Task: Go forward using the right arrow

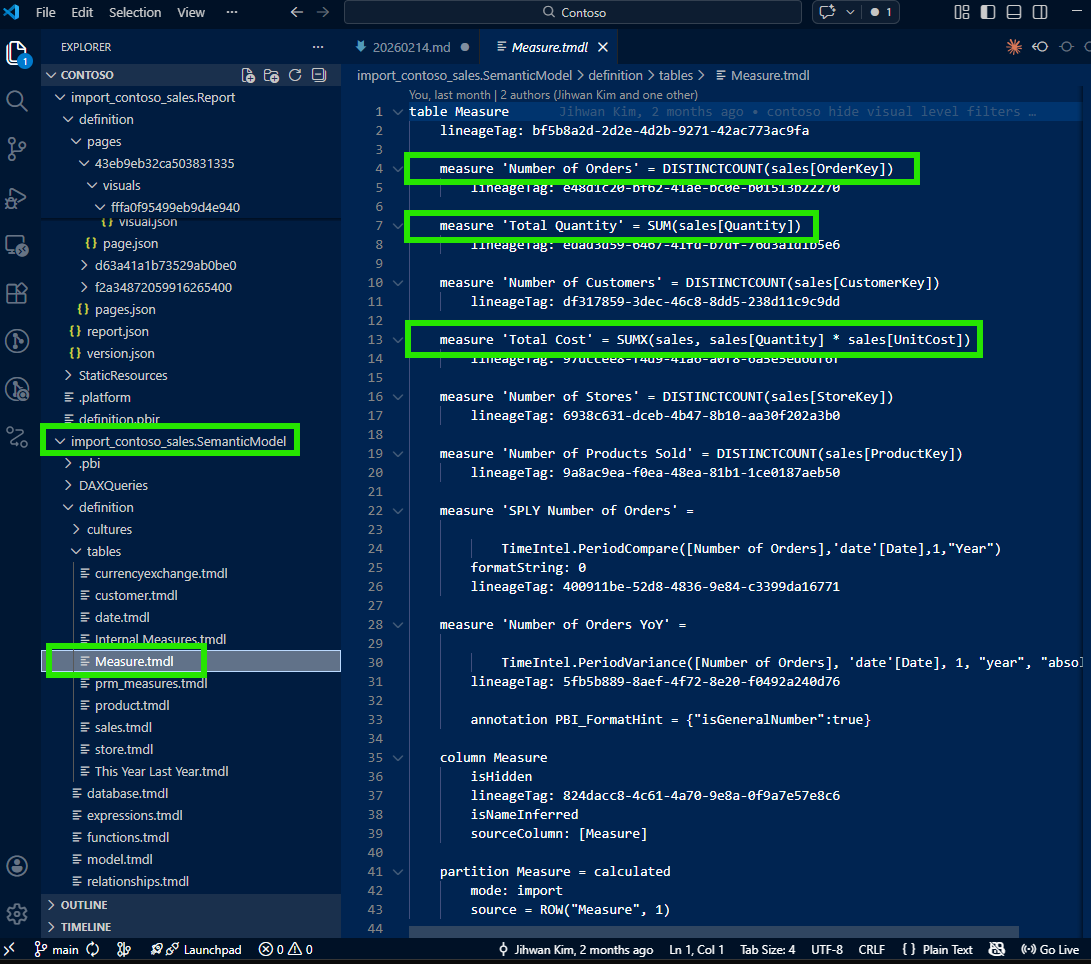Action: point(323,13)
